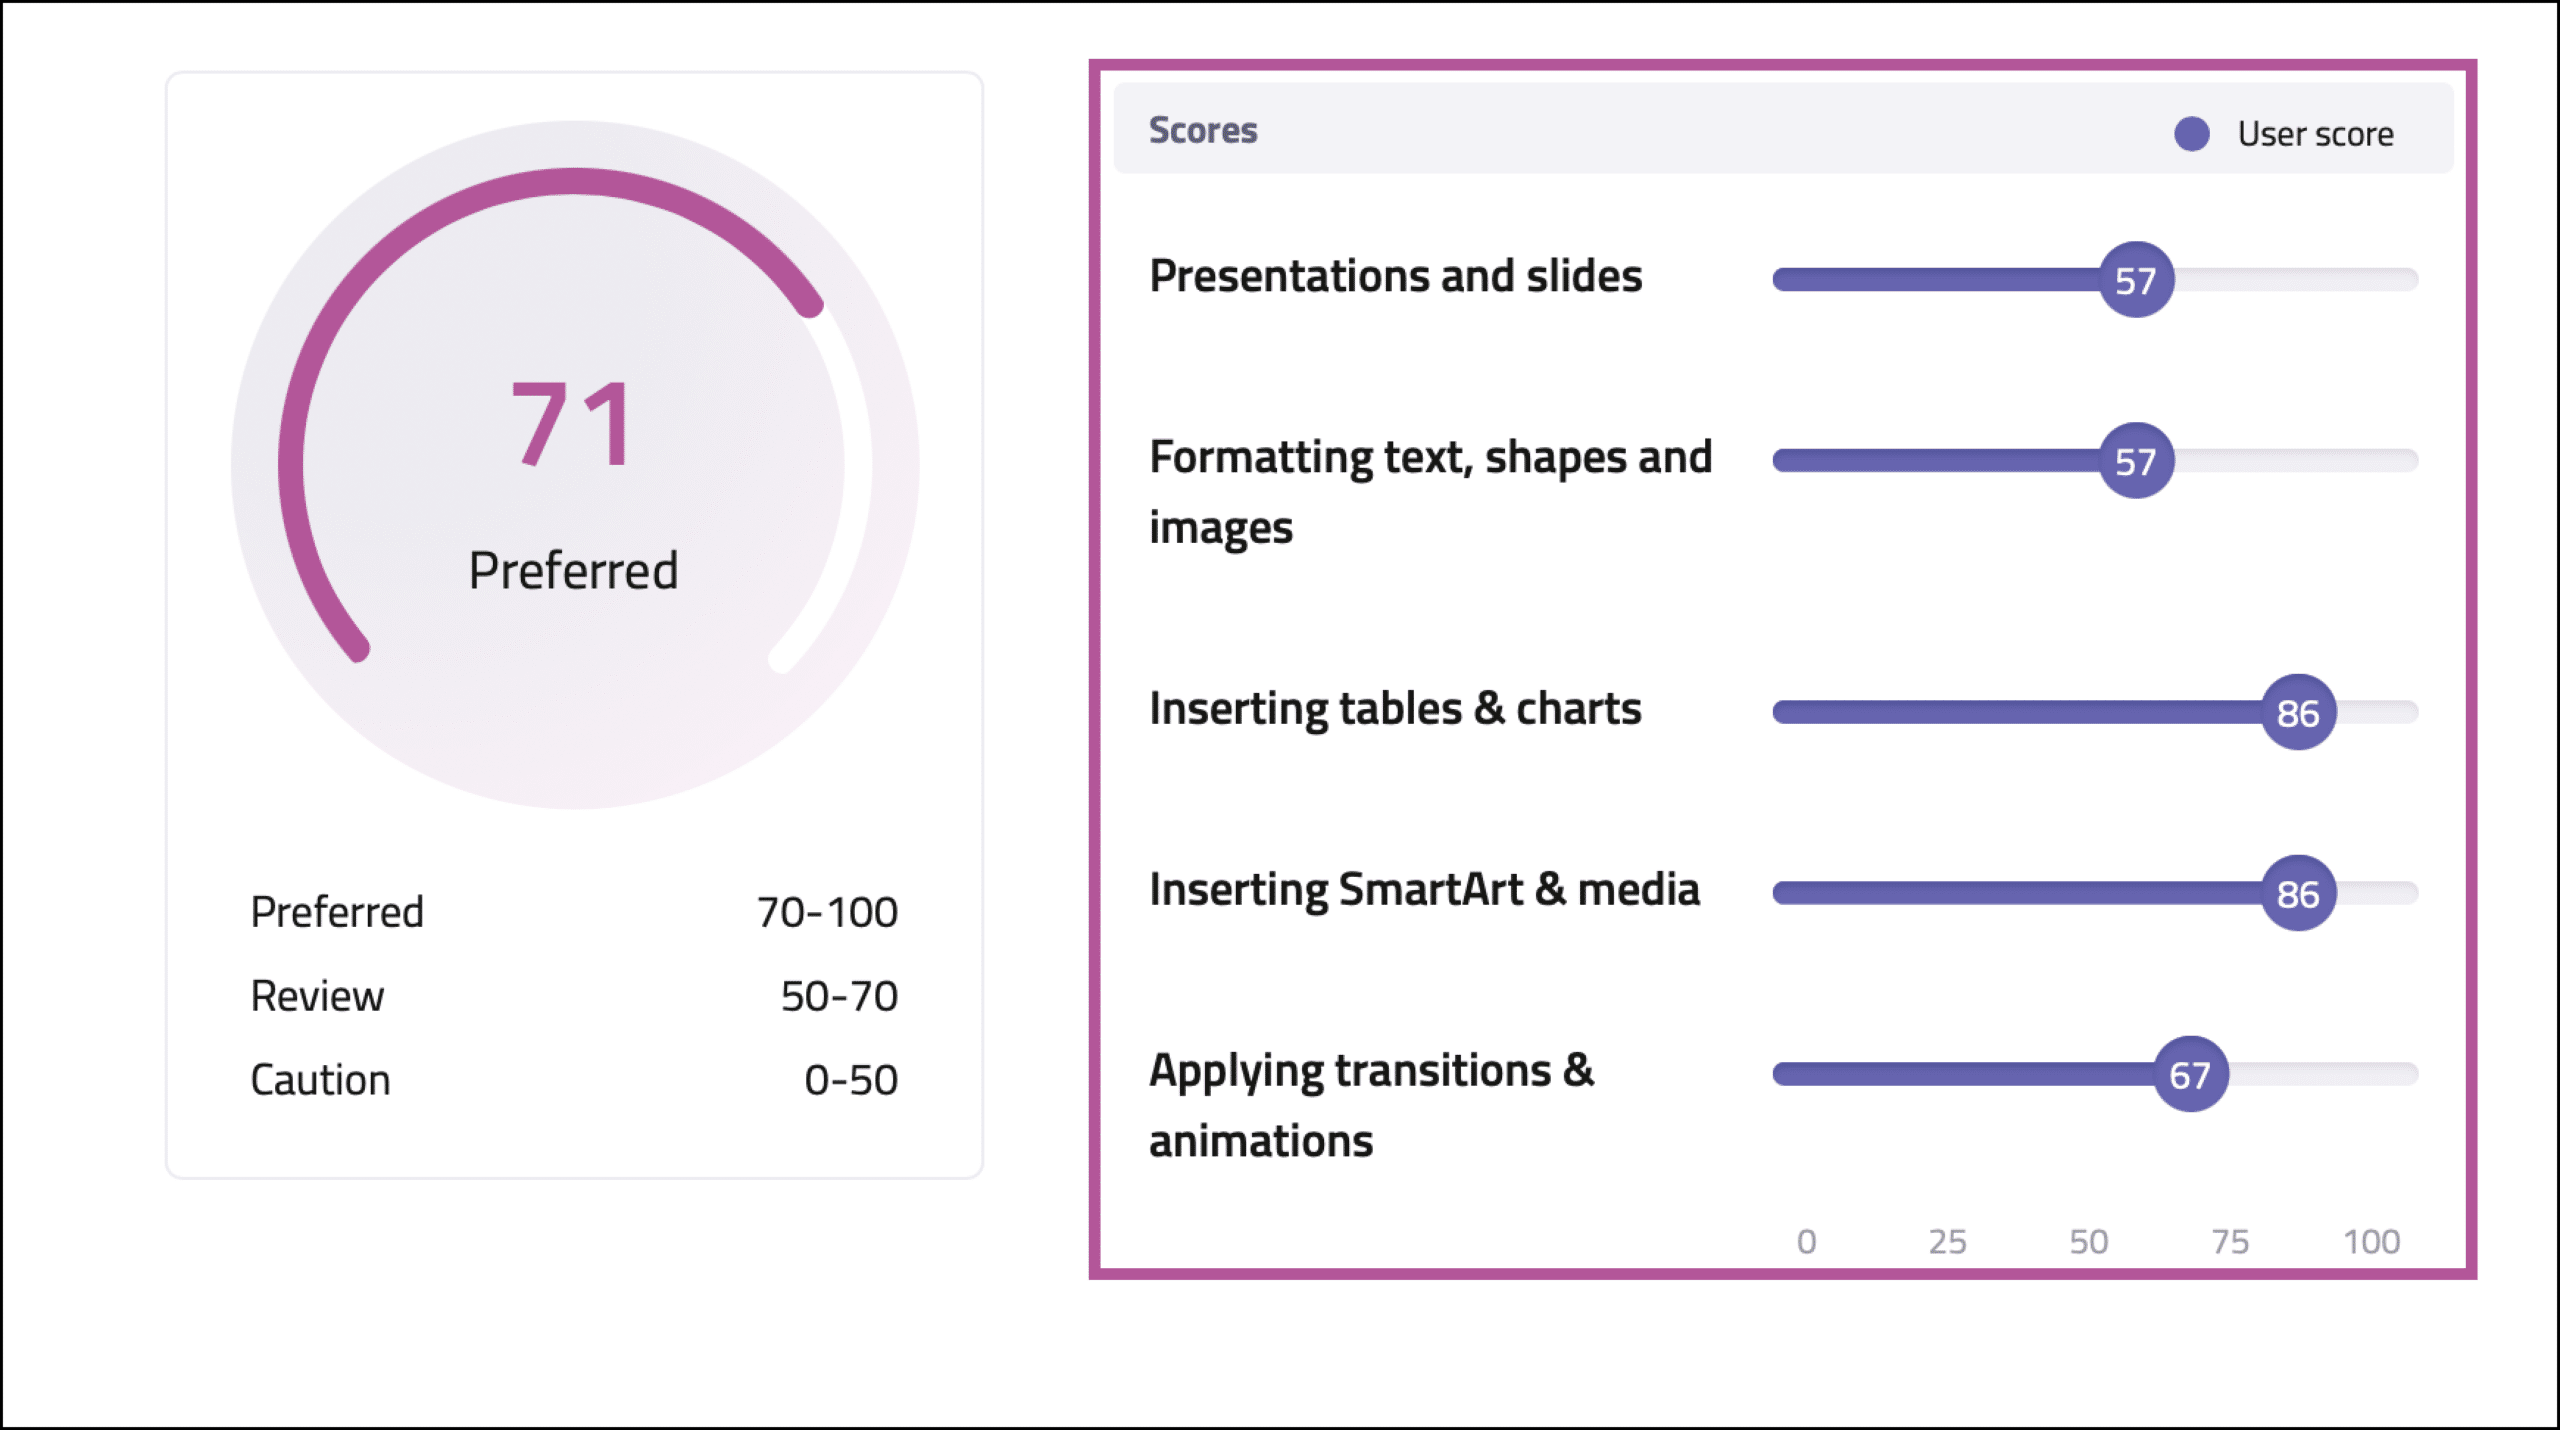Click the 57 marker for Formatting text
2560x1430 pixels.
tap(2136, 461)
